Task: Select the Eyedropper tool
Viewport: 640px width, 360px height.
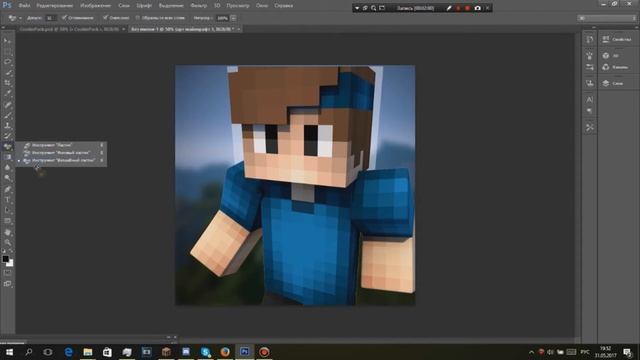Action: 7,93
